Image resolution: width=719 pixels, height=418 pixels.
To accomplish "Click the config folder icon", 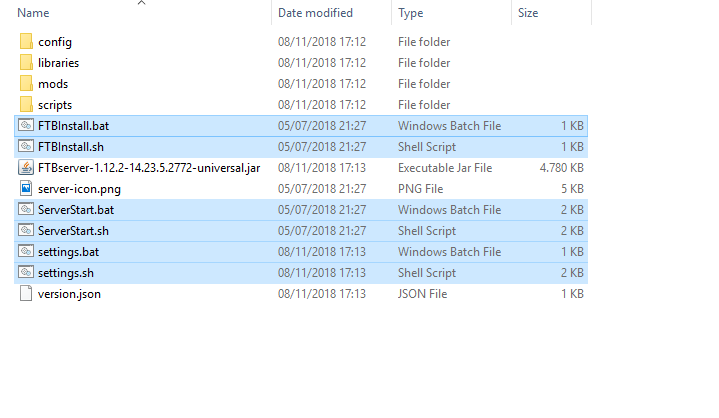I will pyautogui.click(x=26, y=42).
